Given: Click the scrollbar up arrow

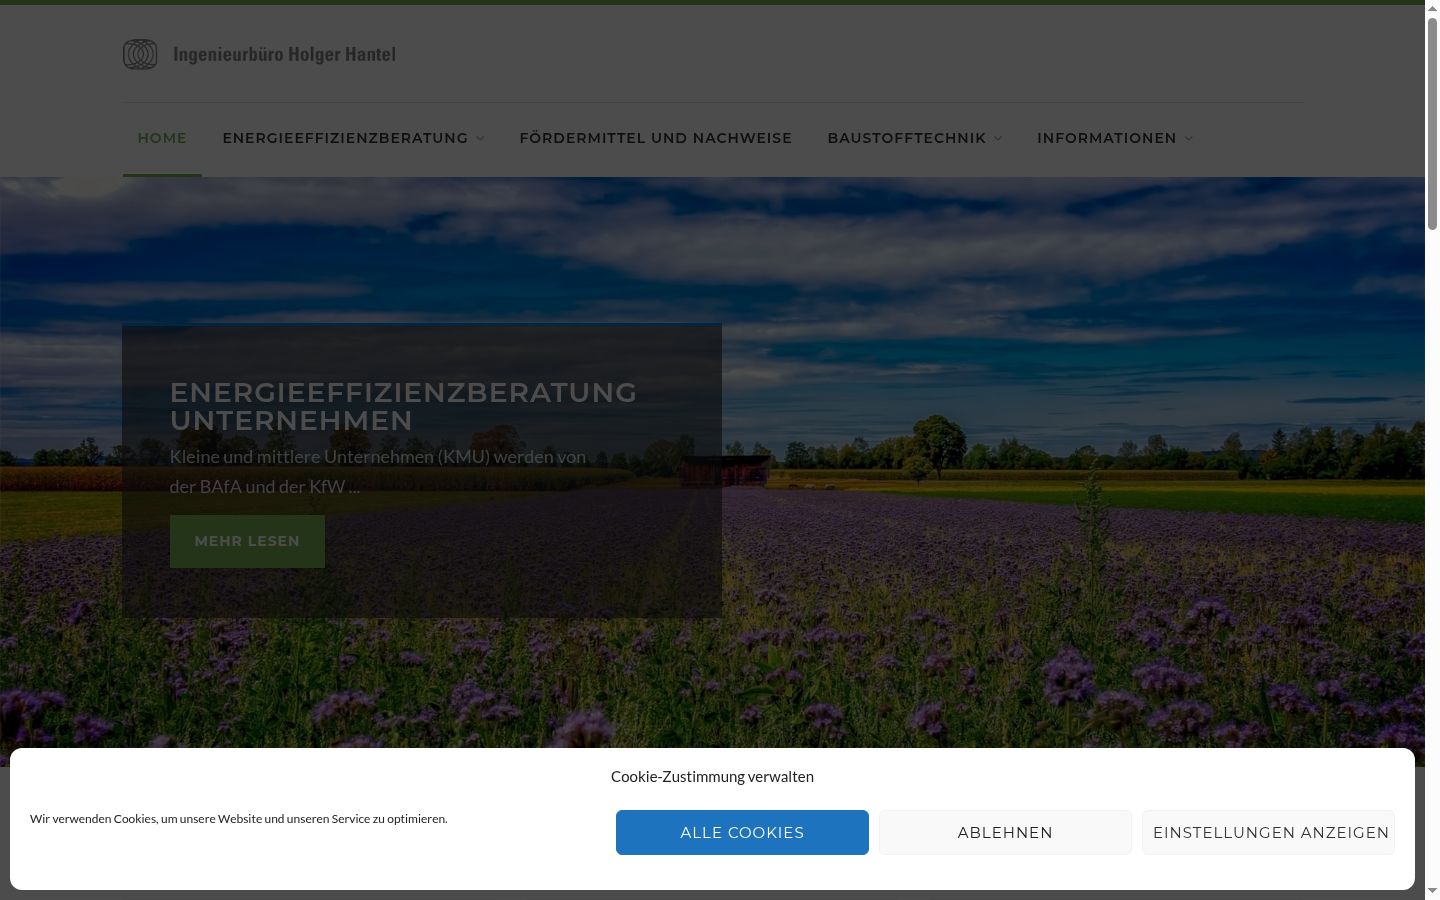Looking at the screenshot, I should 1432,8.
